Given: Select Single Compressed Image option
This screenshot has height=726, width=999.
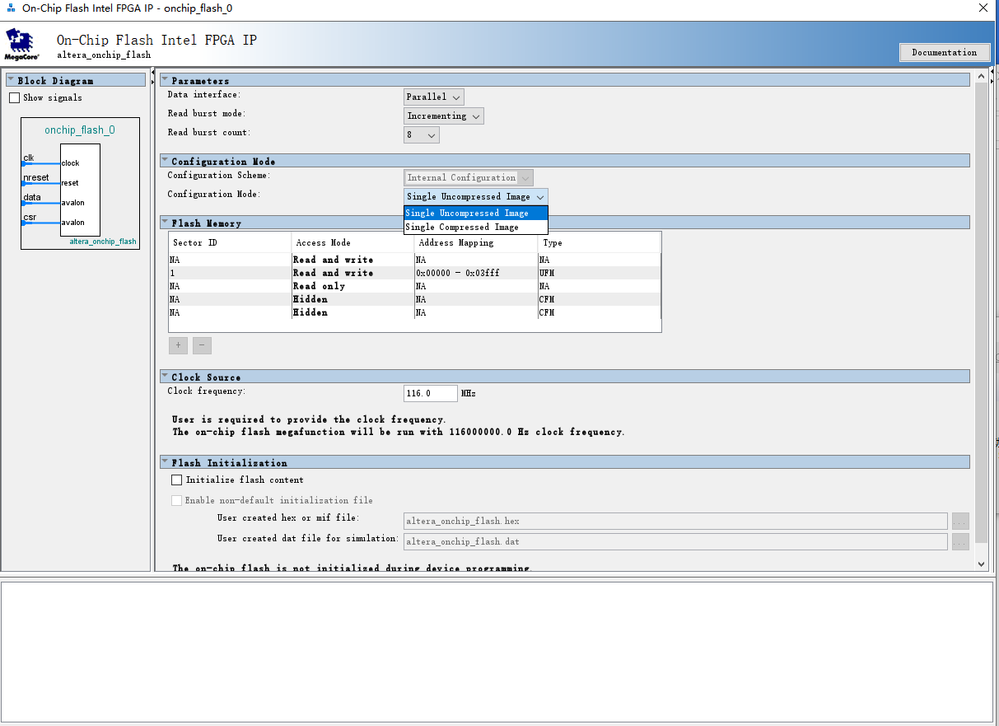Looking at the screenshot, I should pyautogui.click(x=476, y=227).
